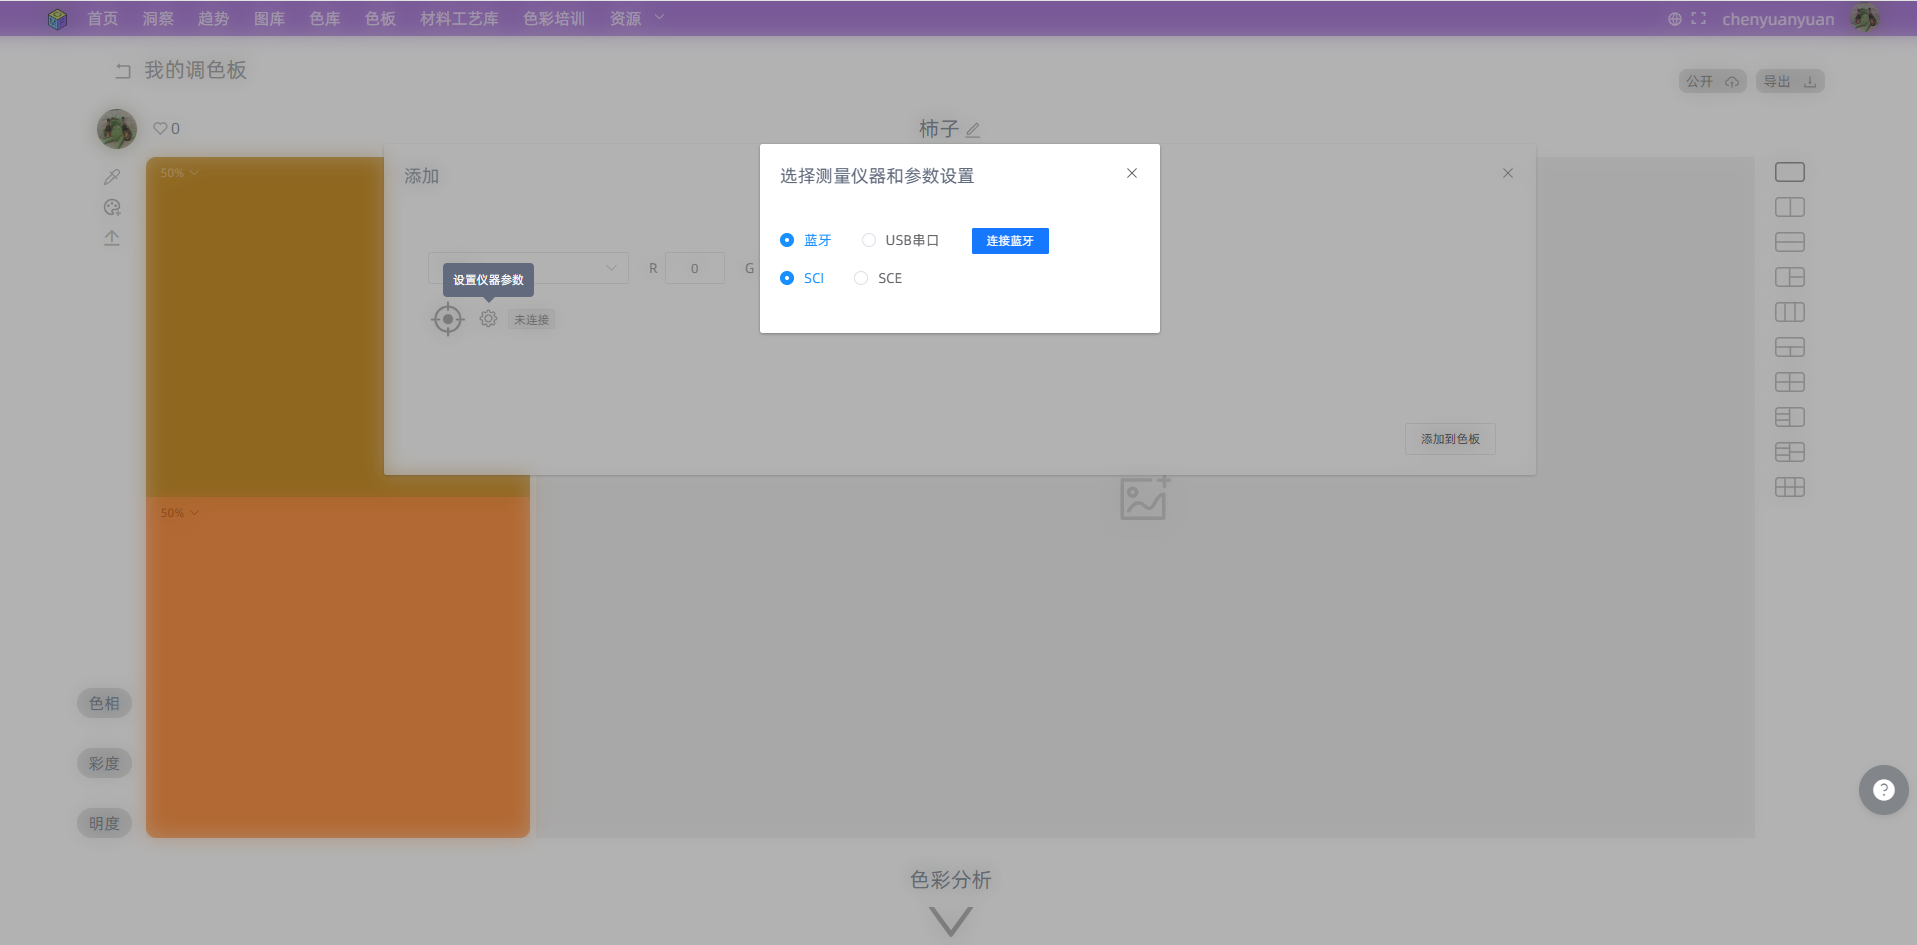Screen dimensions: 1917x945
Task: Select the 蓝牙 connection option
Action: coord(787,240)
